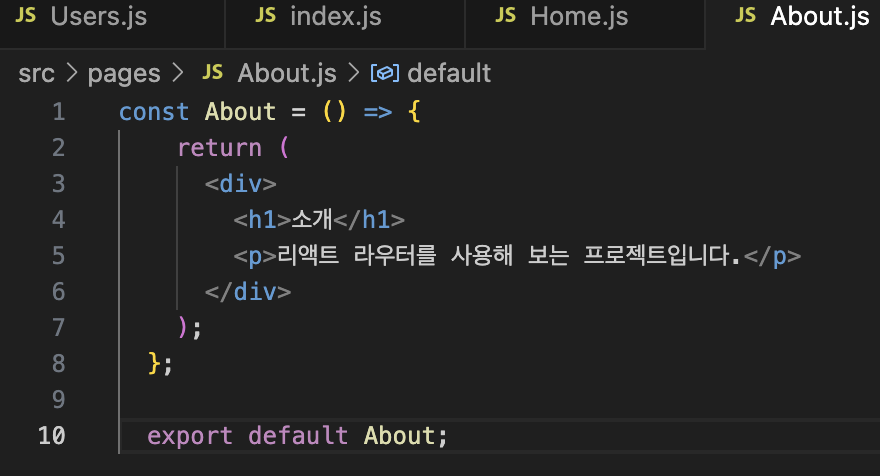Click line number 1 in gutter
This screenshot has width=880, height=476.
tap(59, 112)
